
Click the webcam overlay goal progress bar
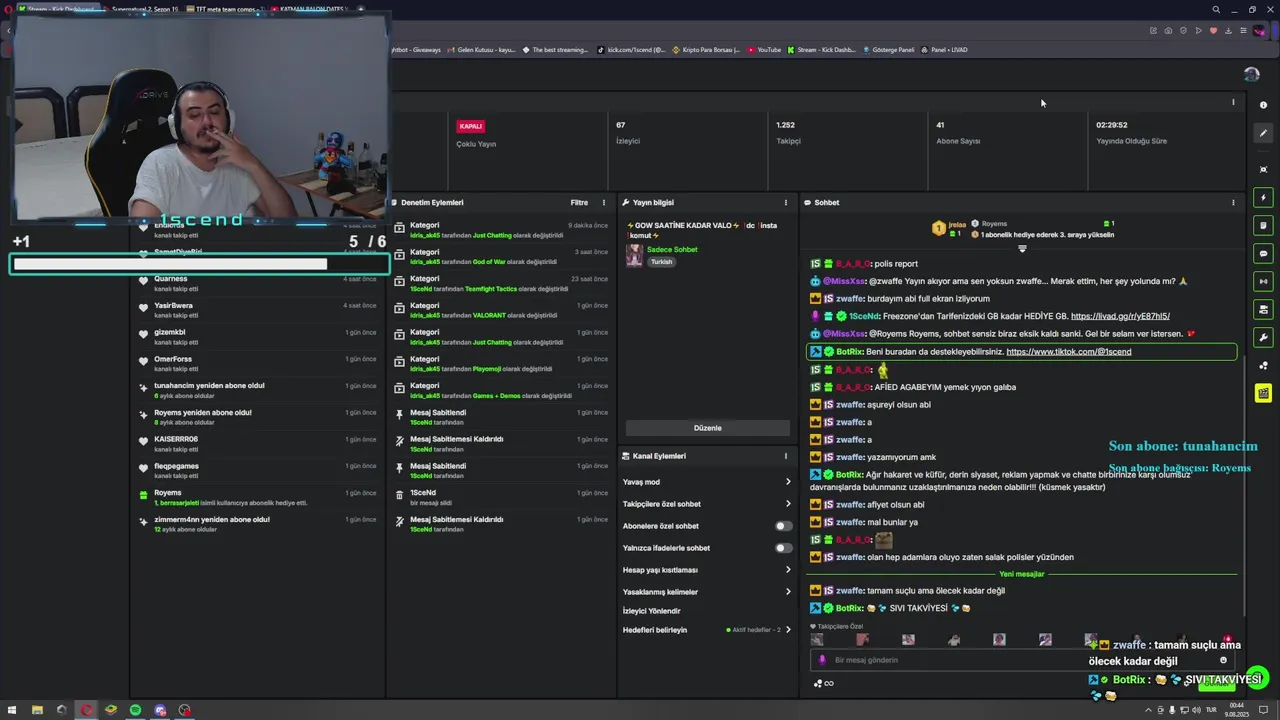coord(200,264)
